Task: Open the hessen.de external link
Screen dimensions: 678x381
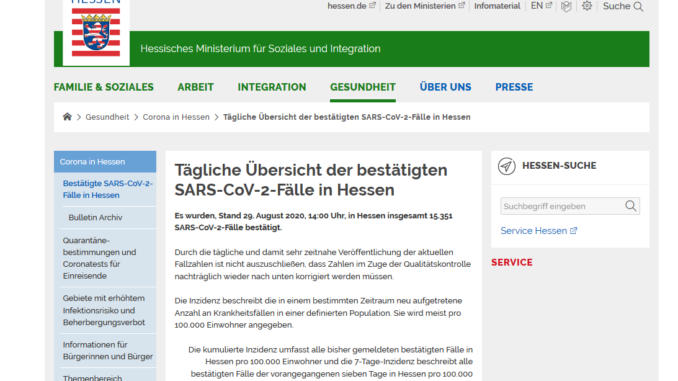Action: point(347,6)
